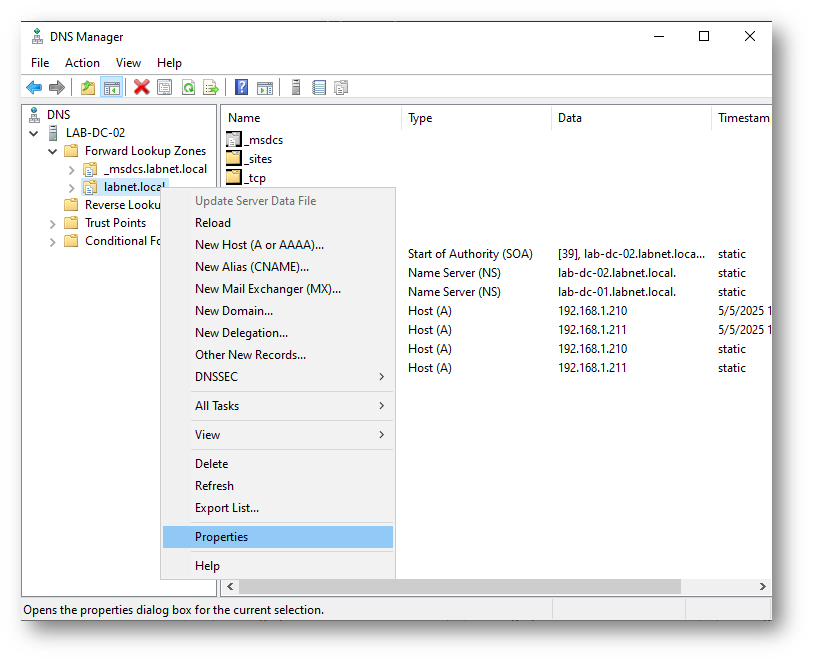Choose Help at the context menu bottom

(278, 566)
